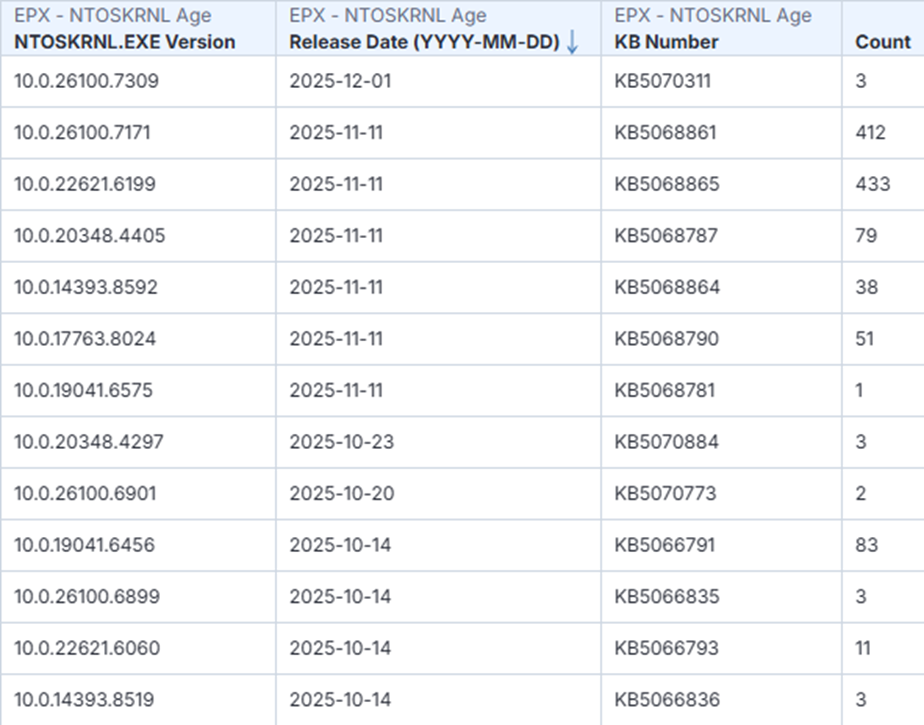This screenshot has width=924, height=725.
Task: Select the 10.0.22621.6060 version cell
Action: pyautogui.click(x=86, y=648)
